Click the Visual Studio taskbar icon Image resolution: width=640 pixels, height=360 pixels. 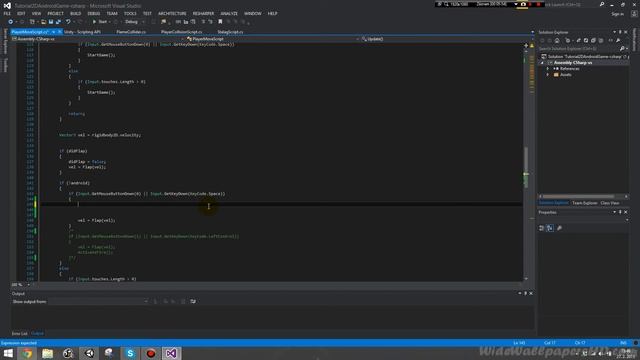click(171, 353)
